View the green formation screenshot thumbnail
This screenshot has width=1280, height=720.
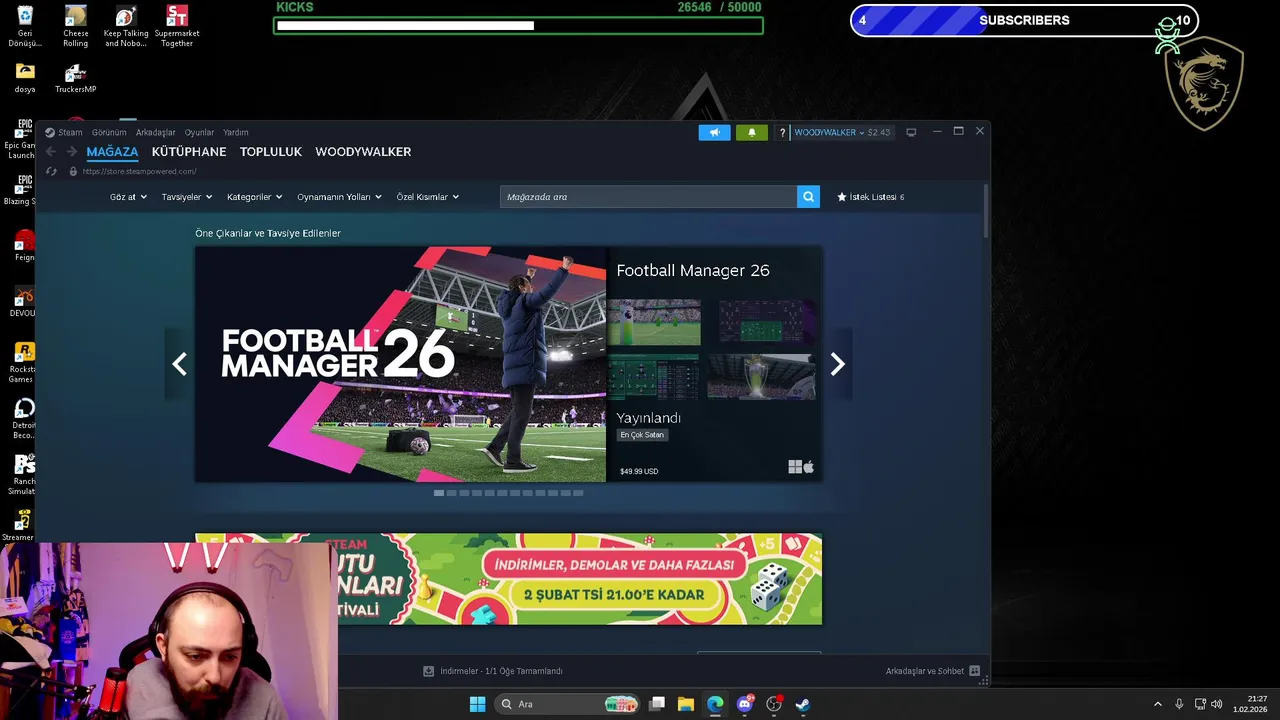pos(654,377)
